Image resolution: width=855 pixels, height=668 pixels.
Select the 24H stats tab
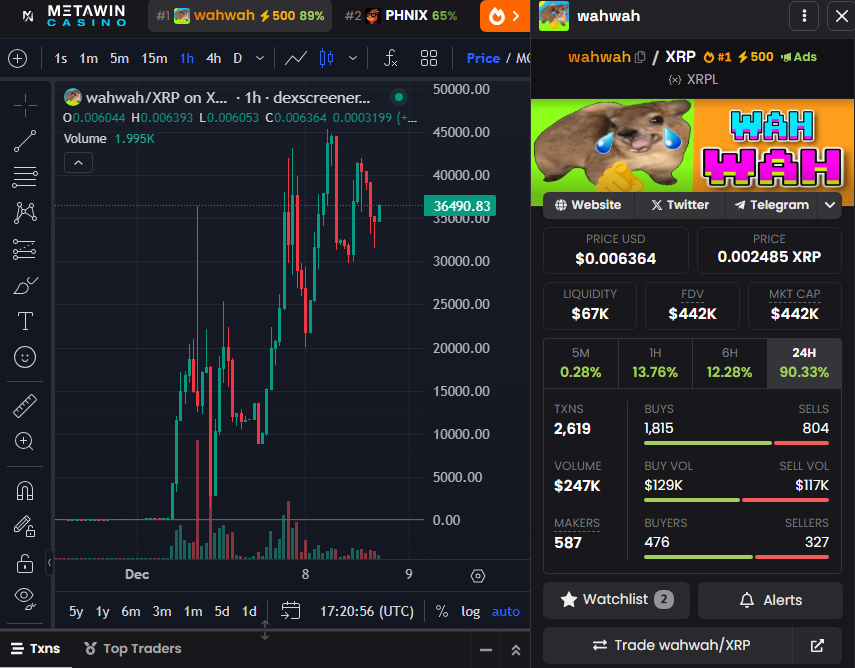pos(804,363)
